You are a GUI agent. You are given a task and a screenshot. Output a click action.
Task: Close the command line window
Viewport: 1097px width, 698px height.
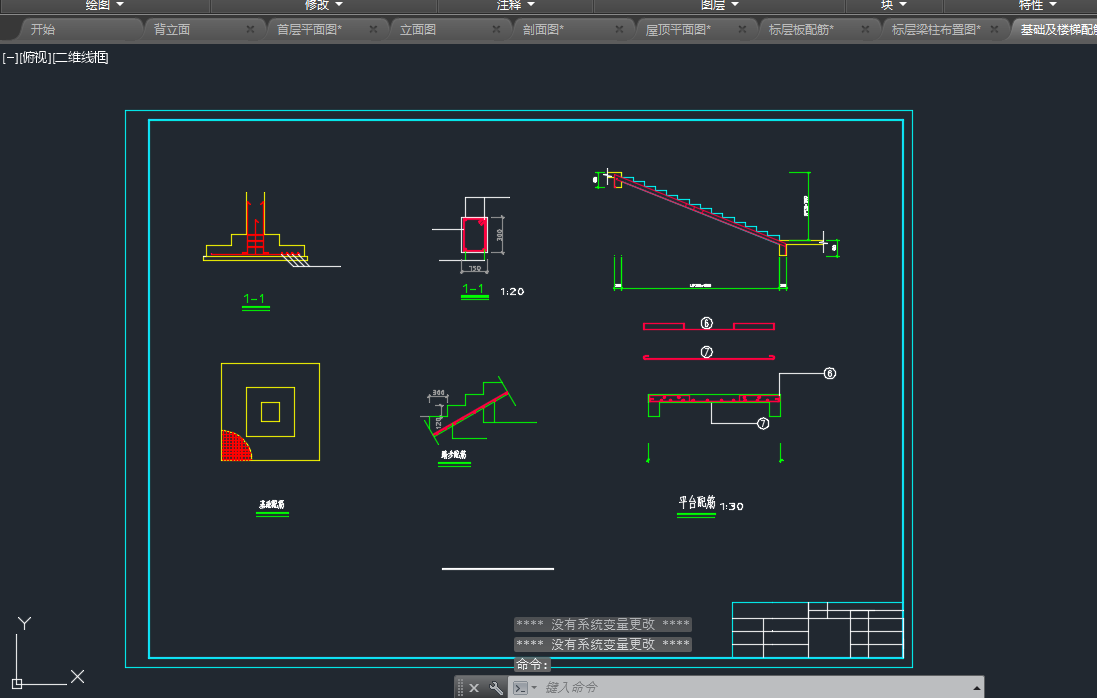click(x=474, y=688)
